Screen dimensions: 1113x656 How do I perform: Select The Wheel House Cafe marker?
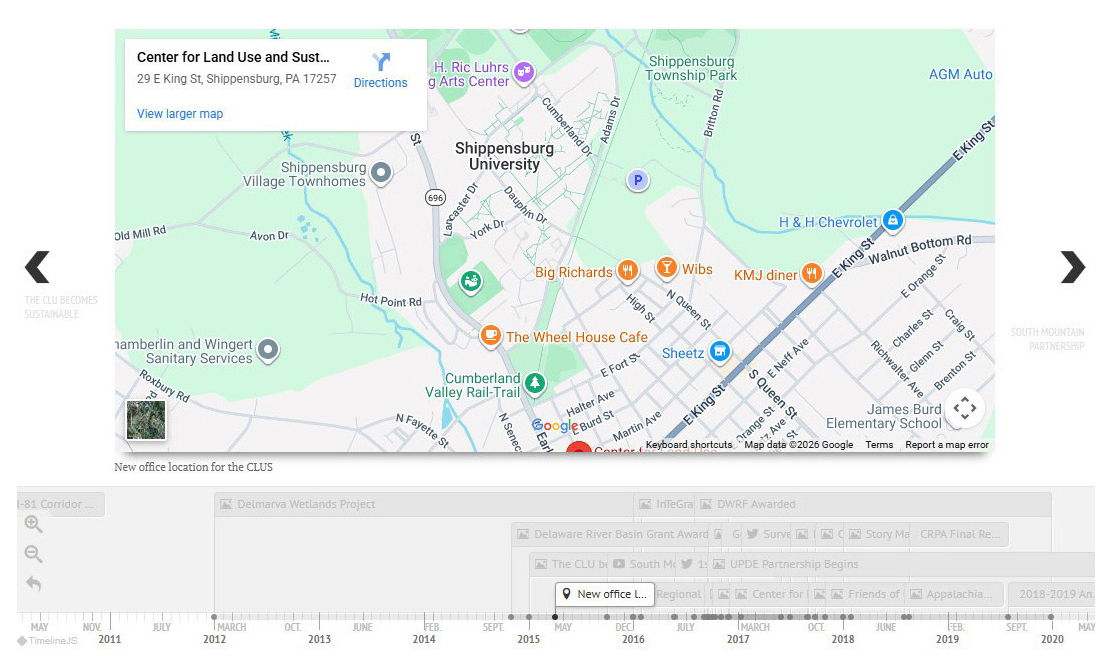click(490, 337)
